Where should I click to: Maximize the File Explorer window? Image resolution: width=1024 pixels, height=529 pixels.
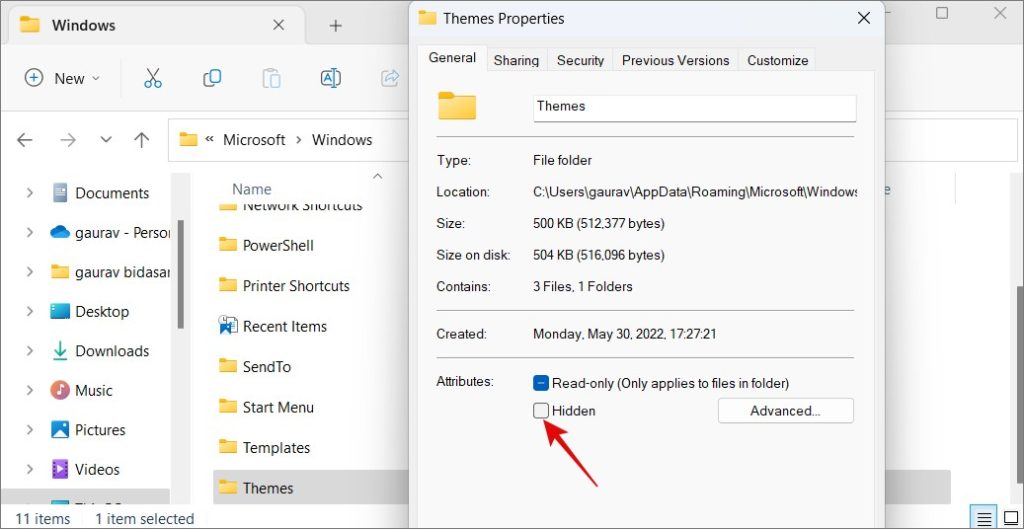[942, 13]
